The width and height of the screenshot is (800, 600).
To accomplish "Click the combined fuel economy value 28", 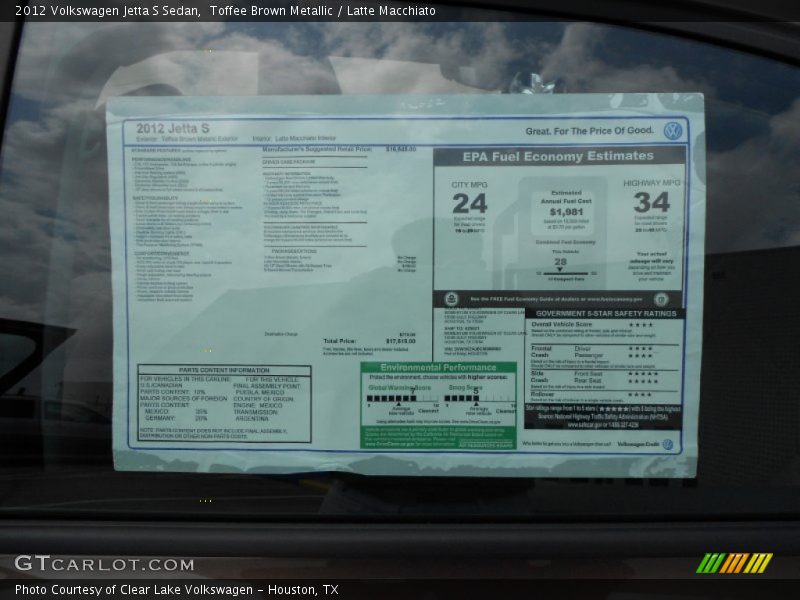I will pyautogui.click(x=561, y=262).
